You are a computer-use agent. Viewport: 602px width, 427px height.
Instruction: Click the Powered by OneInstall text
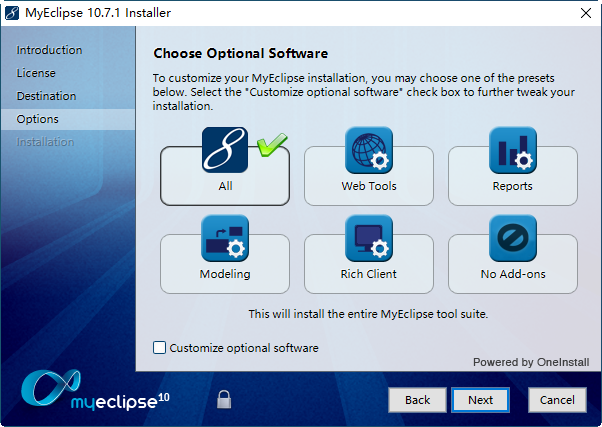point(530,362)
